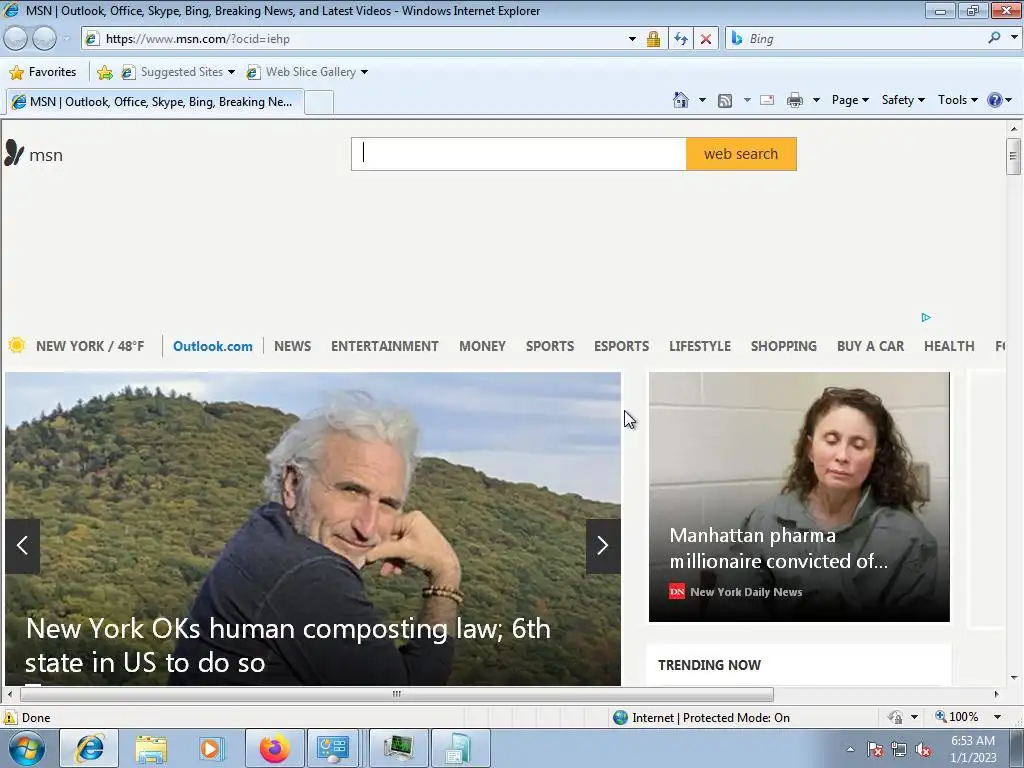1024x768 pixels.
Task: Open the Tools menu
Action: coord(957,100)
